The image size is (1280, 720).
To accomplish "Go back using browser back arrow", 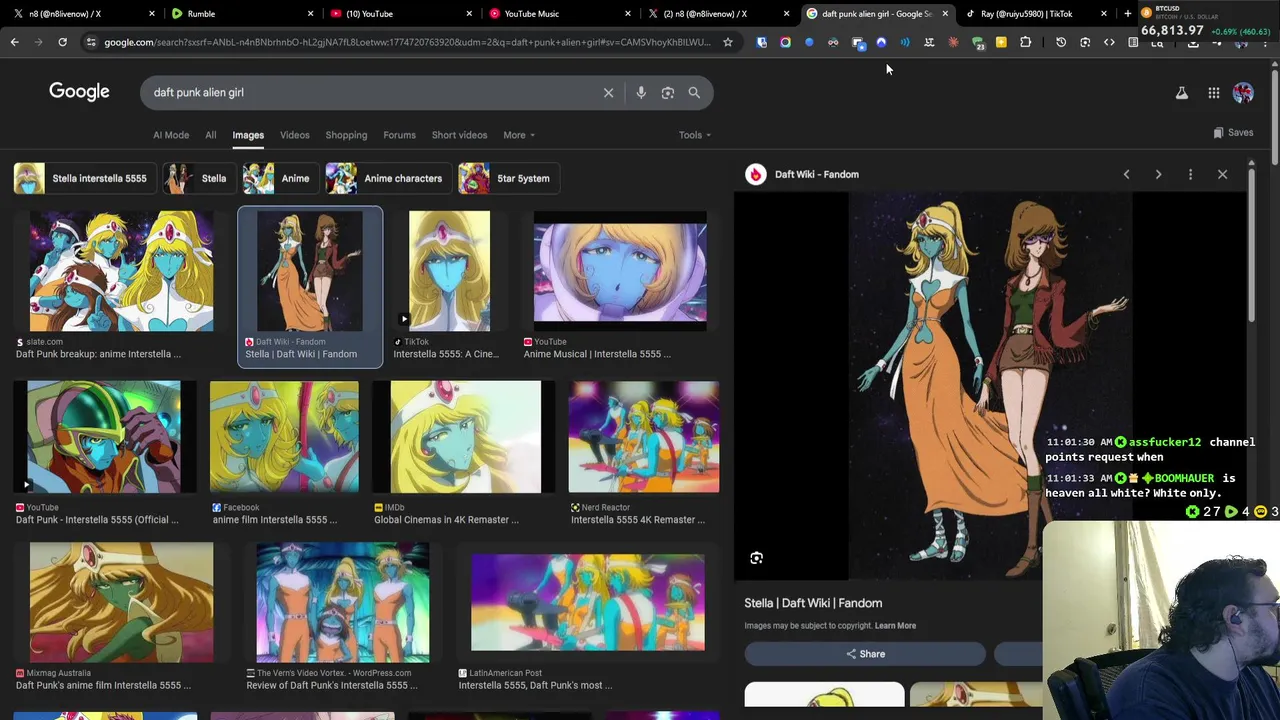I will pos(14,42).
